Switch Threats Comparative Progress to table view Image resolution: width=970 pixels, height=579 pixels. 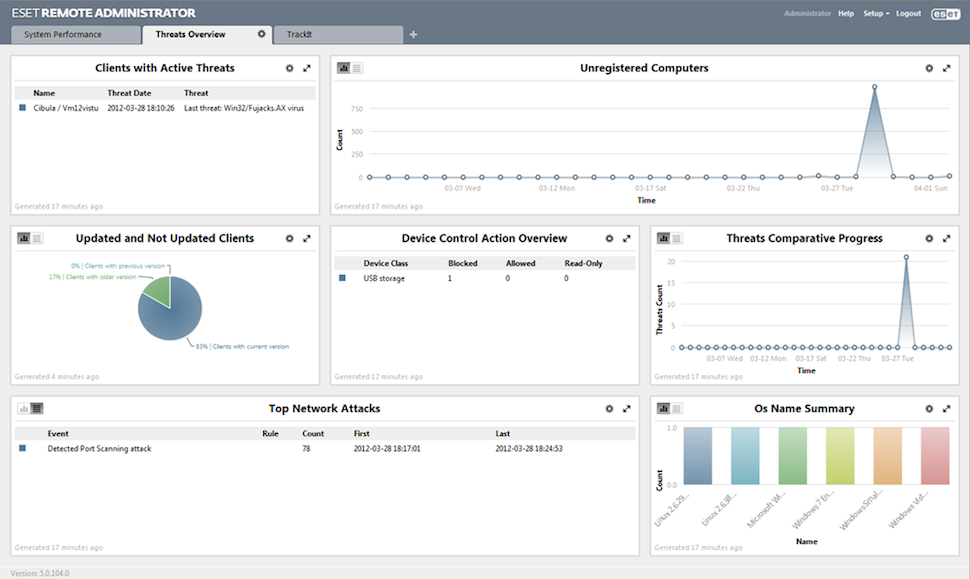677,238
